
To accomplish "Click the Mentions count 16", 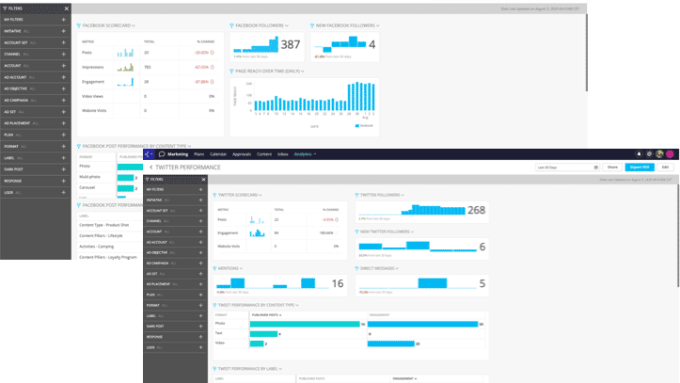I will click(x=337, y=284).
